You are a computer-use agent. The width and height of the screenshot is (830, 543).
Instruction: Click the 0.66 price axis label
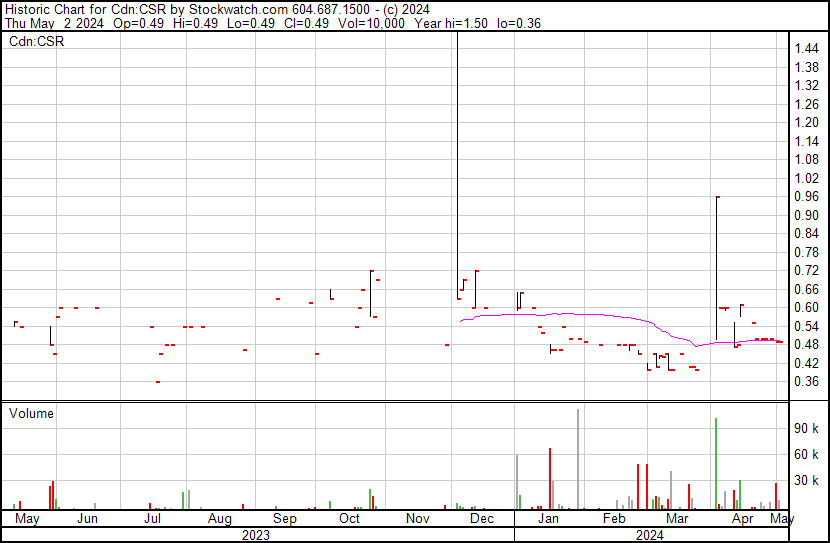click(x=807, y=289)
